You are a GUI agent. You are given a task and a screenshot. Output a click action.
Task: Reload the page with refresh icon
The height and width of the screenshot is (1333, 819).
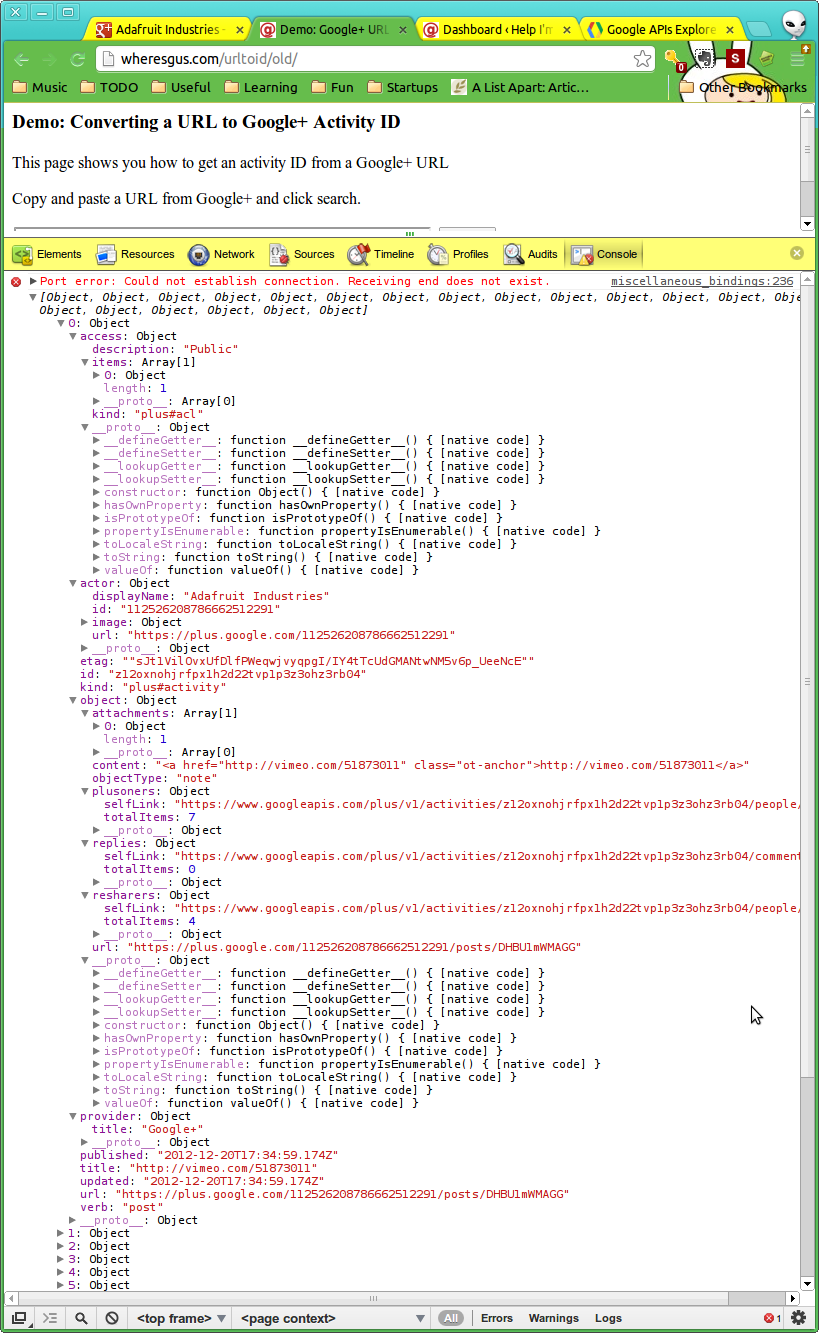click(x=78, y=59)
